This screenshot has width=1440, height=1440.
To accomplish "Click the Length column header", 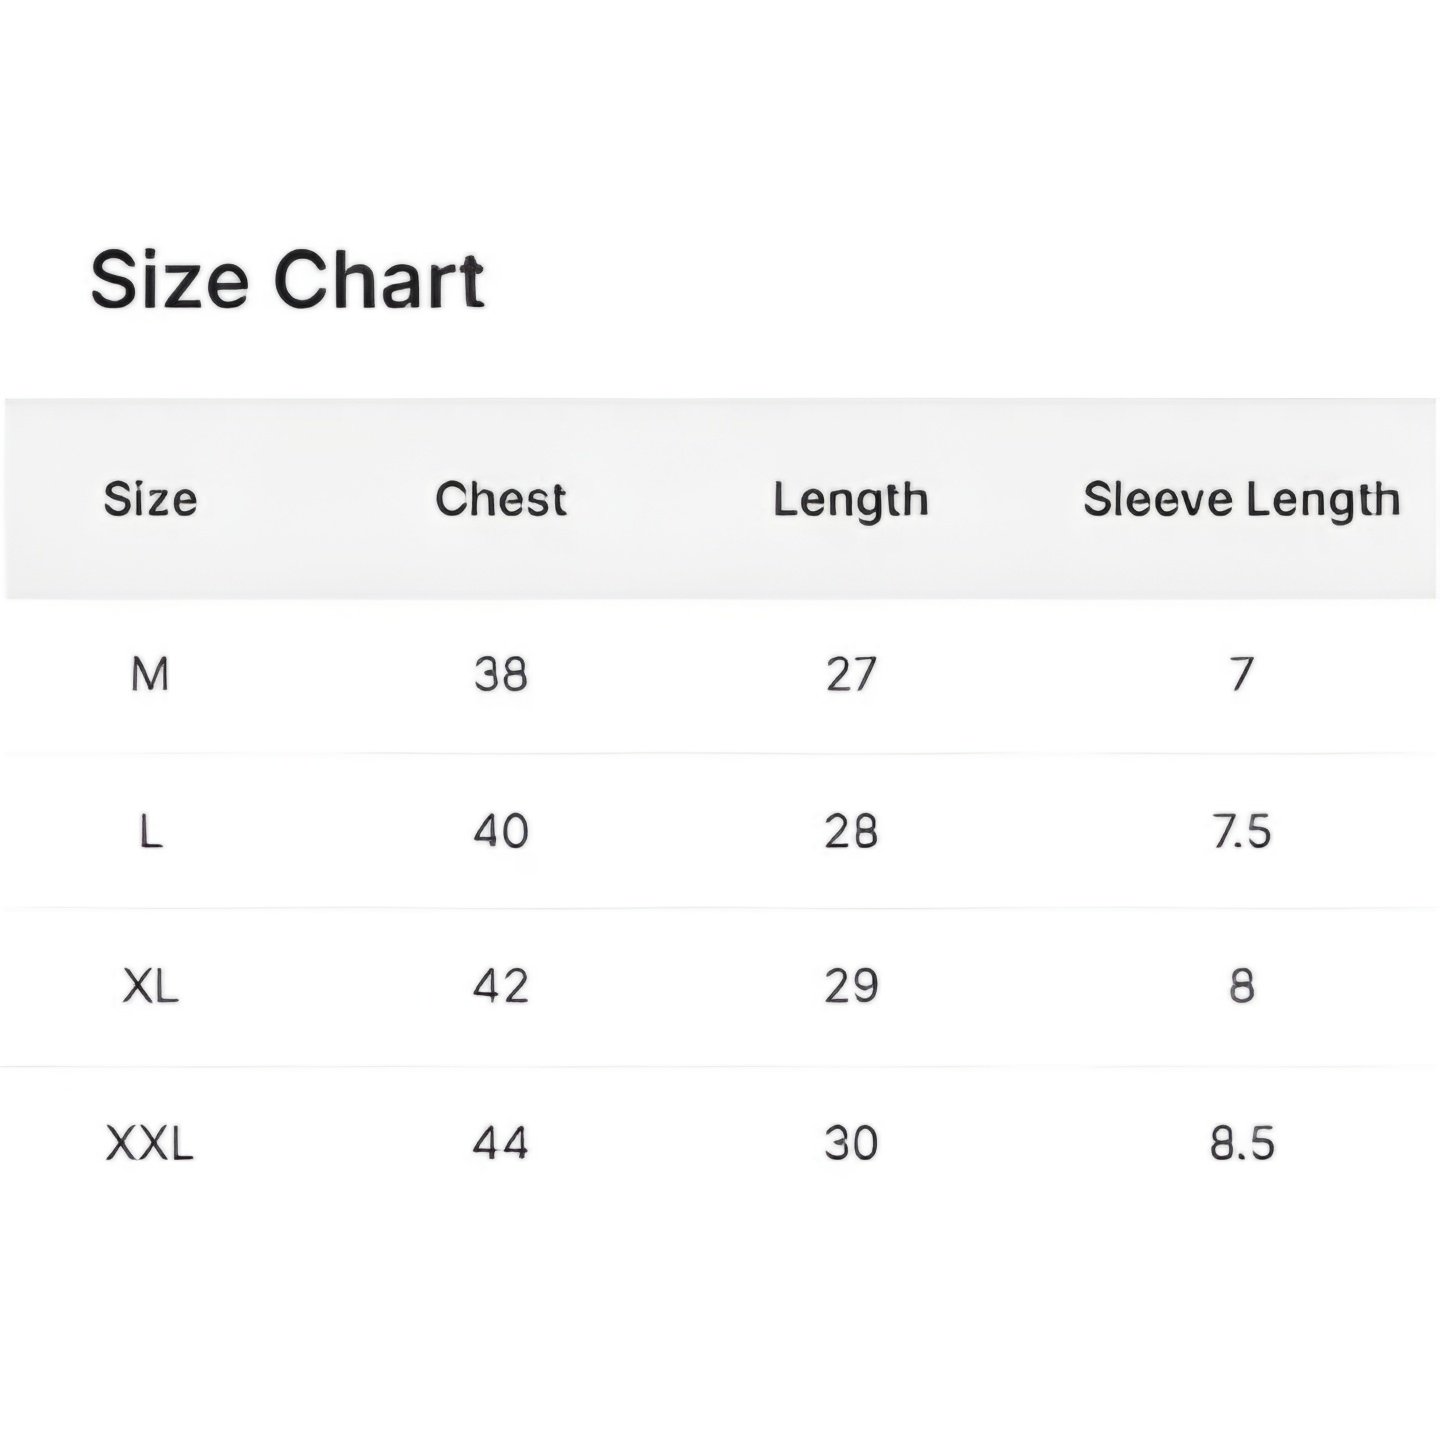I will coord(850,501).
